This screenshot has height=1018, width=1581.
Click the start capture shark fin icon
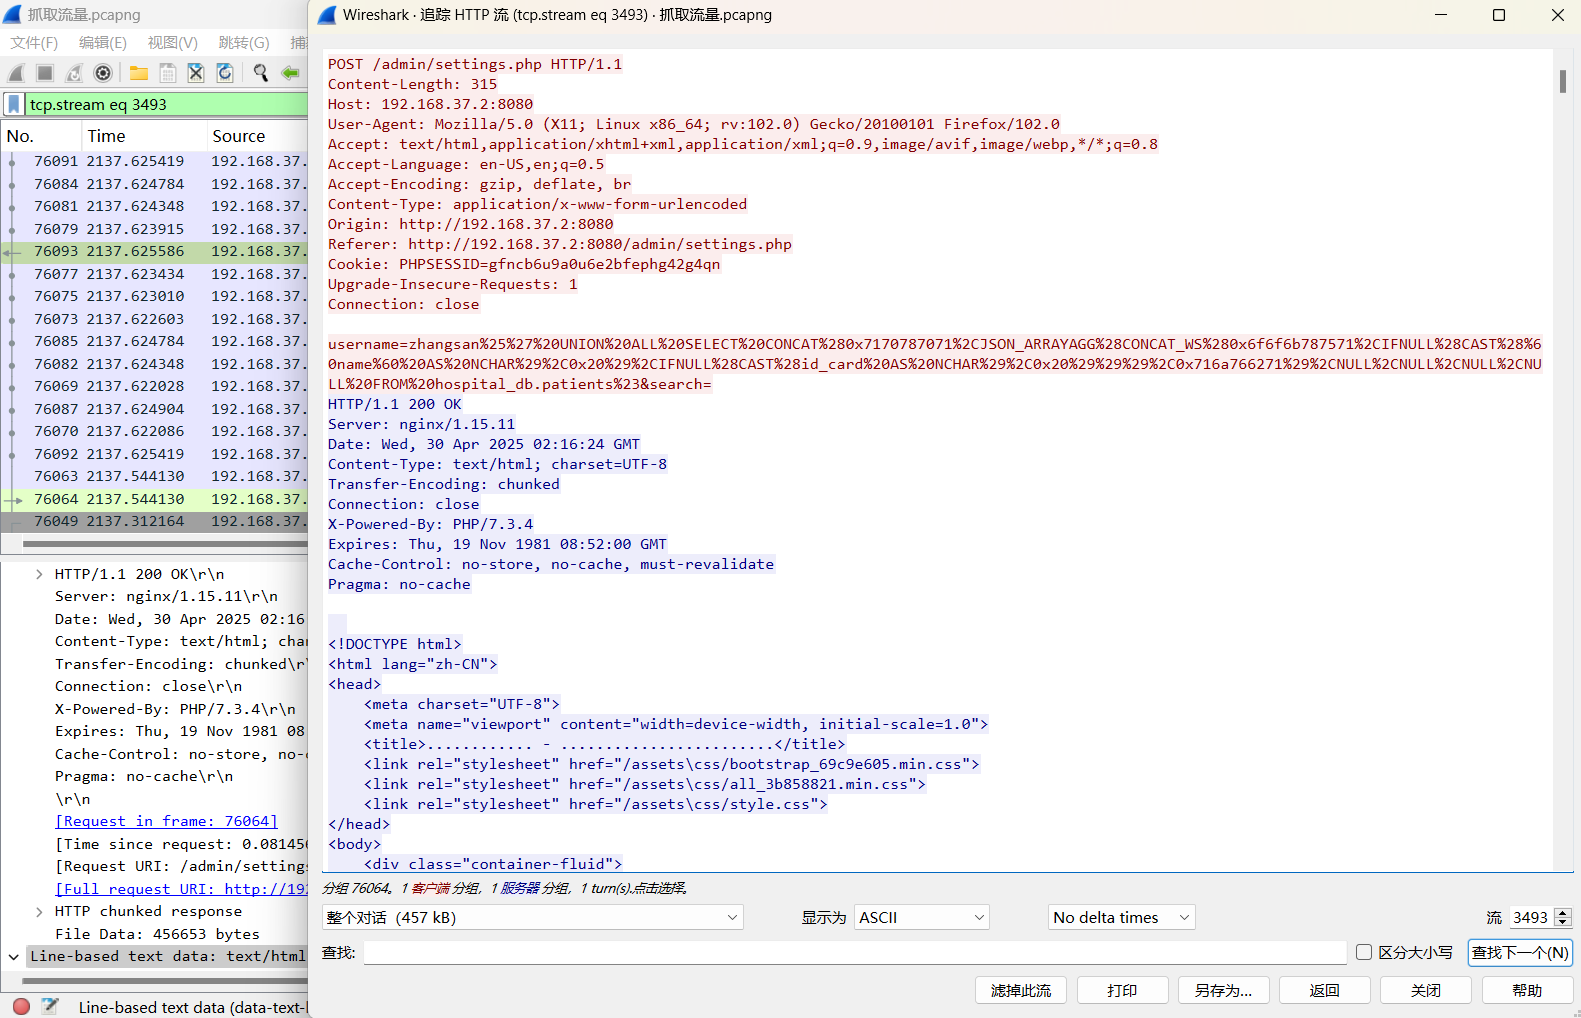pyautogui.click(x=16, y=73)
